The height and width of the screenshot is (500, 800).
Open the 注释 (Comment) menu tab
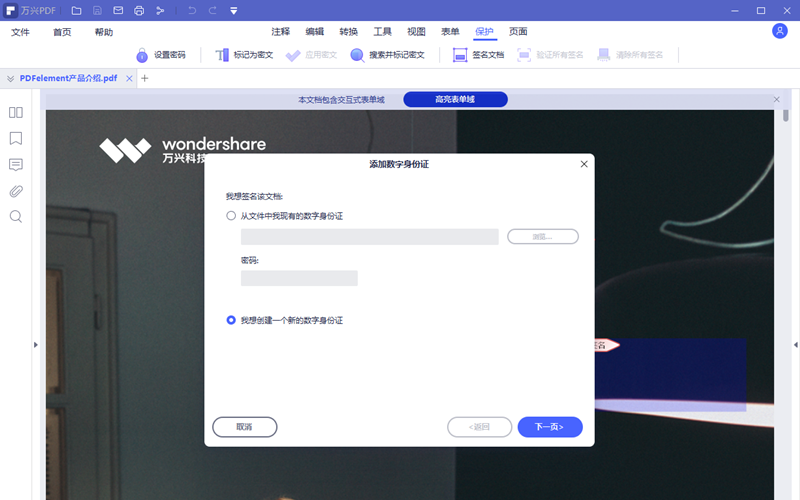[280, 32]
